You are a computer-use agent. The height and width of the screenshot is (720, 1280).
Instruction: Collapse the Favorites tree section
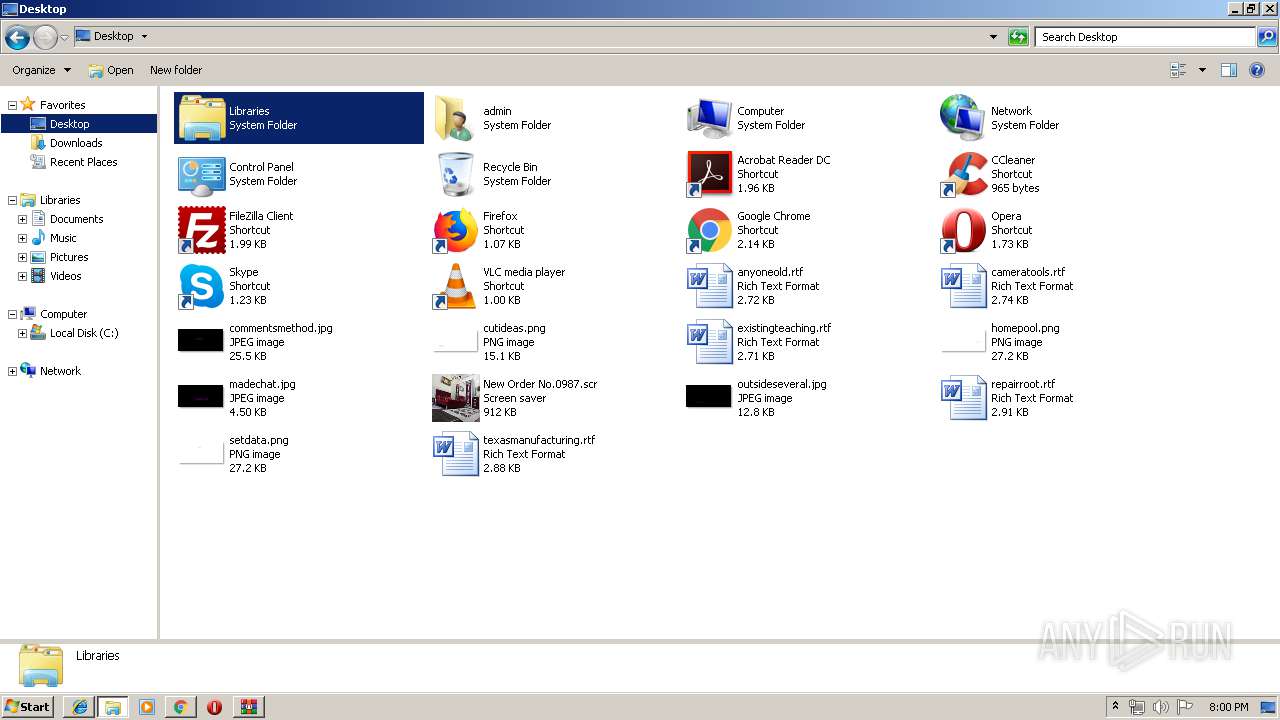pyautogui.click(x=12, y=105)
